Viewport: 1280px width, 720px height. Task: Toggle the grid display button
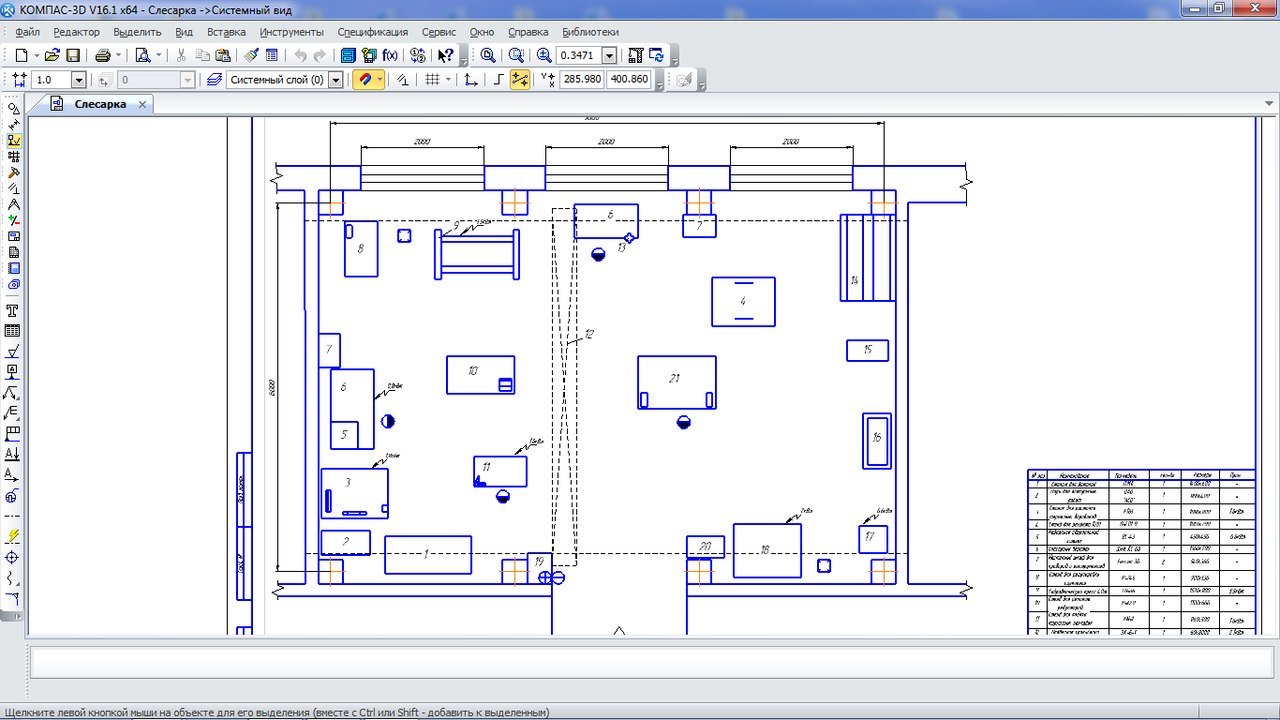coord(432,80)
